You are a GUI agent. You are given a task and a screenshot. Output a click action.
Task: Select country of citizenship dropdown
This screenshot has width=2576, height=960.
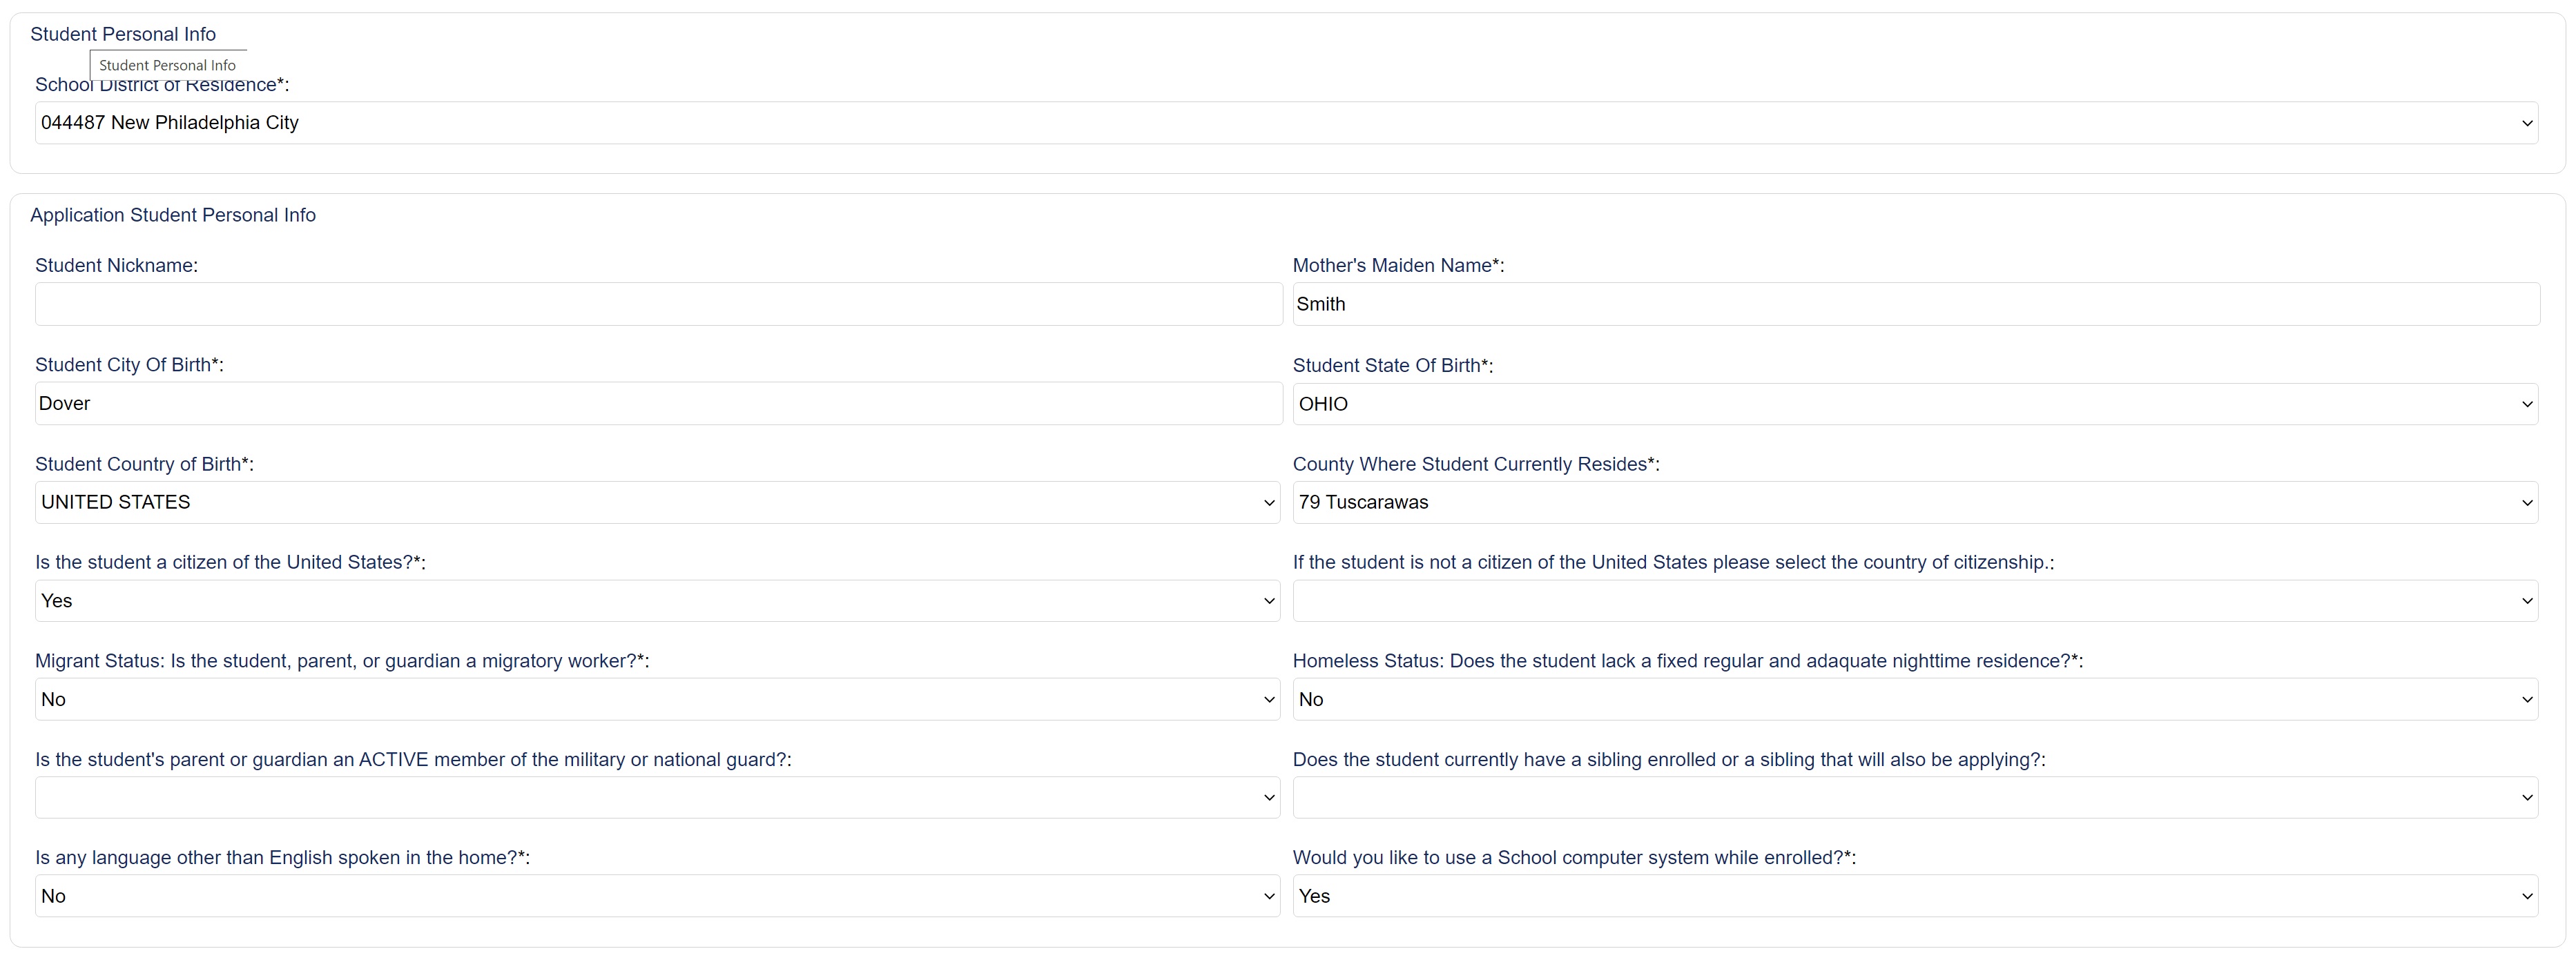1915,601
